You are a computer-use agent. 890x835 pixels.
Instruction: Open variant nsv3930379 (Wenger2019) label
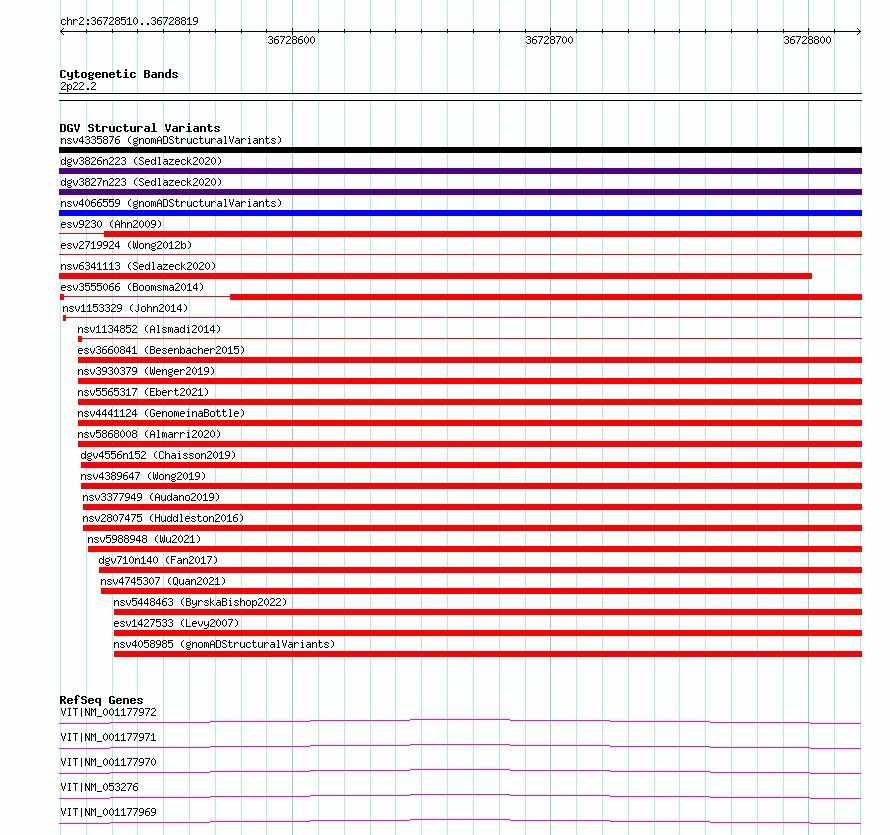pyautogui.click(x=146, y=371)
